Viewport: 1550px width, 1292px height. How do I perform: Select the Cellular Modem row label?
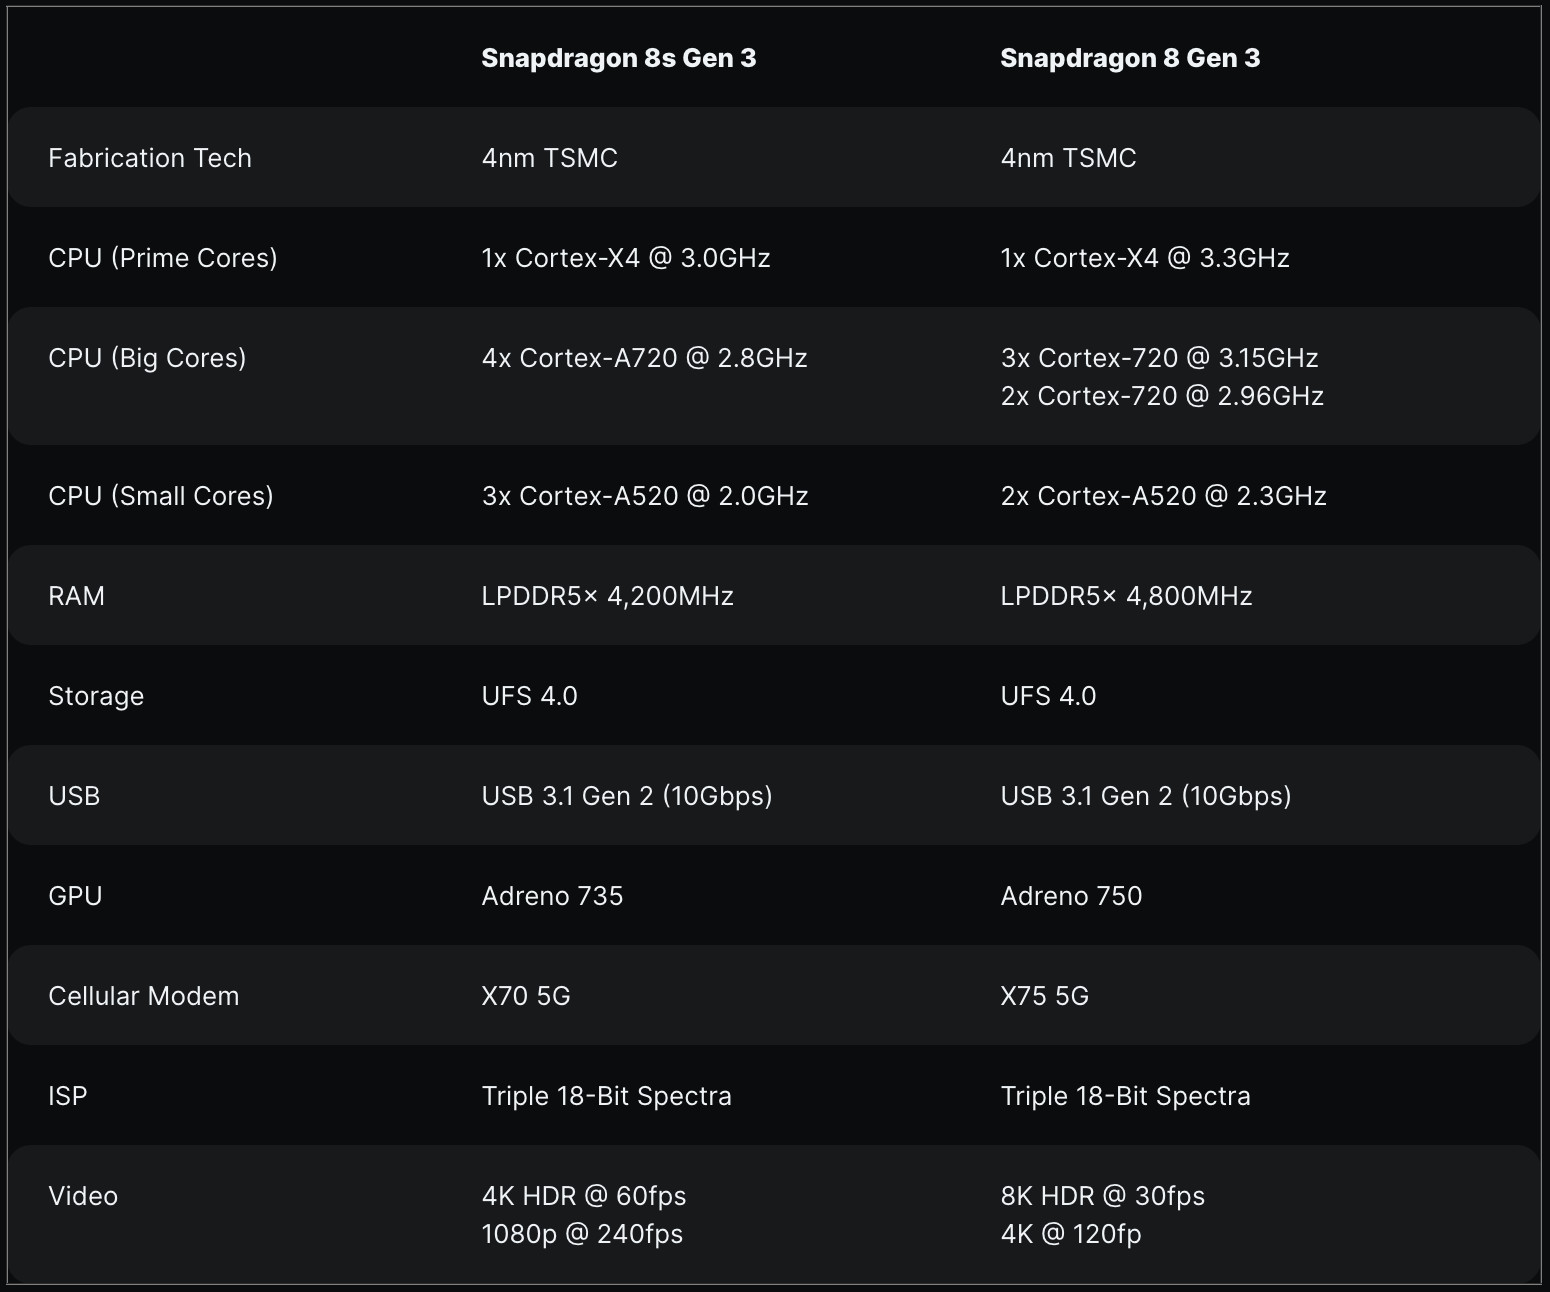tap(144, 996)
